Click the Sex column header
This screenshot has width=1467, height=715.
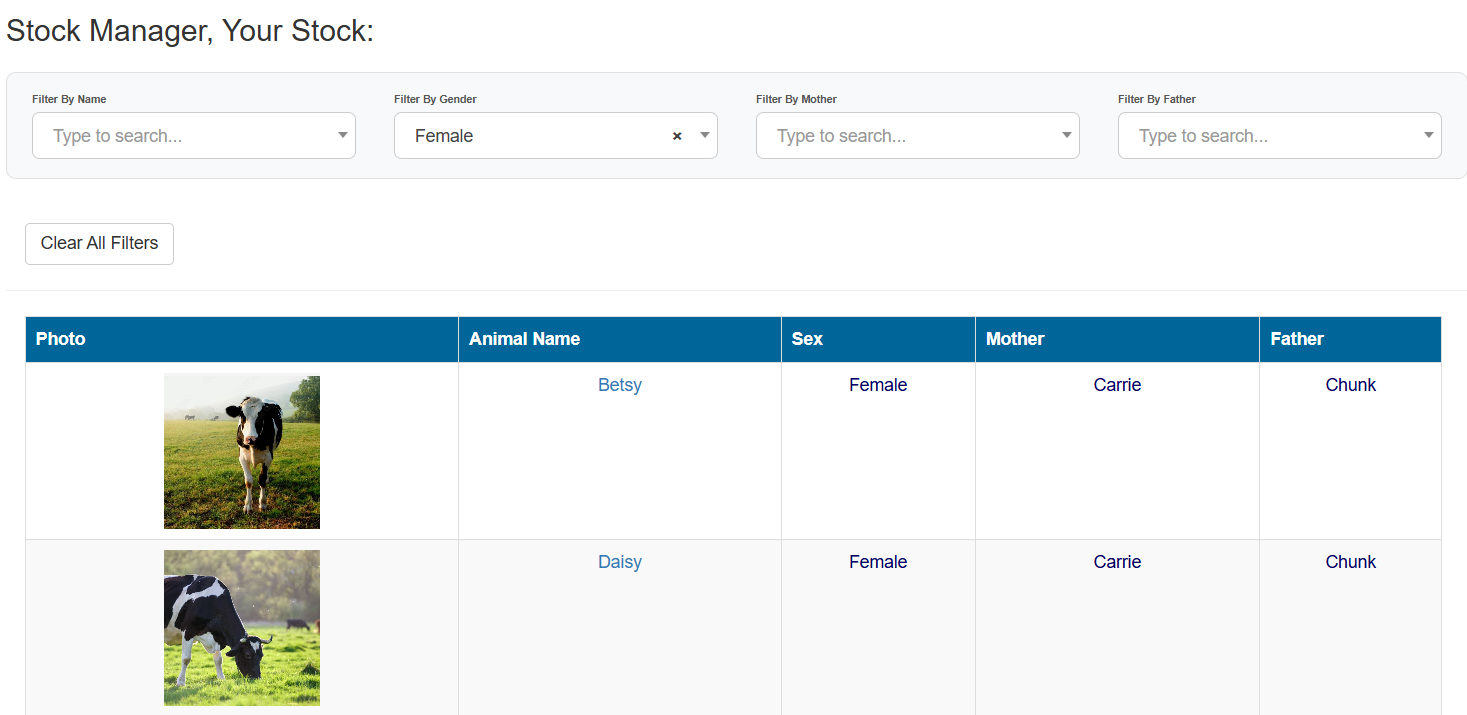pyautogui.click(x=878, y=339)
